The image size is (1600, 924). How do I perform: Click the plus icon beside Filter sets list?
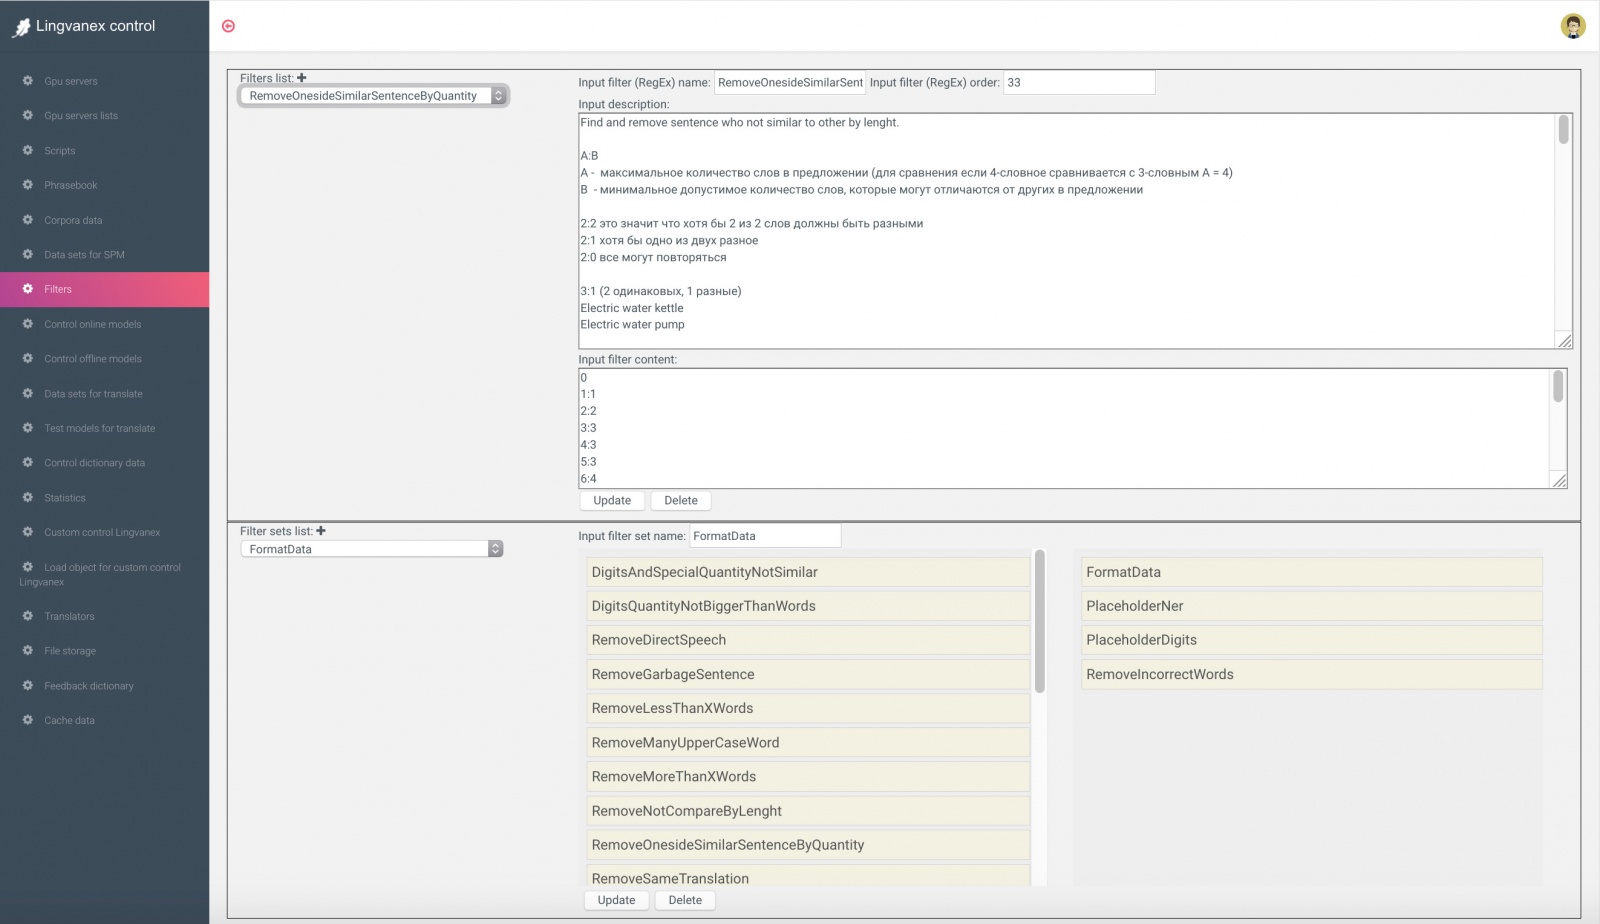pyautogui.click(x=321, y=531)
